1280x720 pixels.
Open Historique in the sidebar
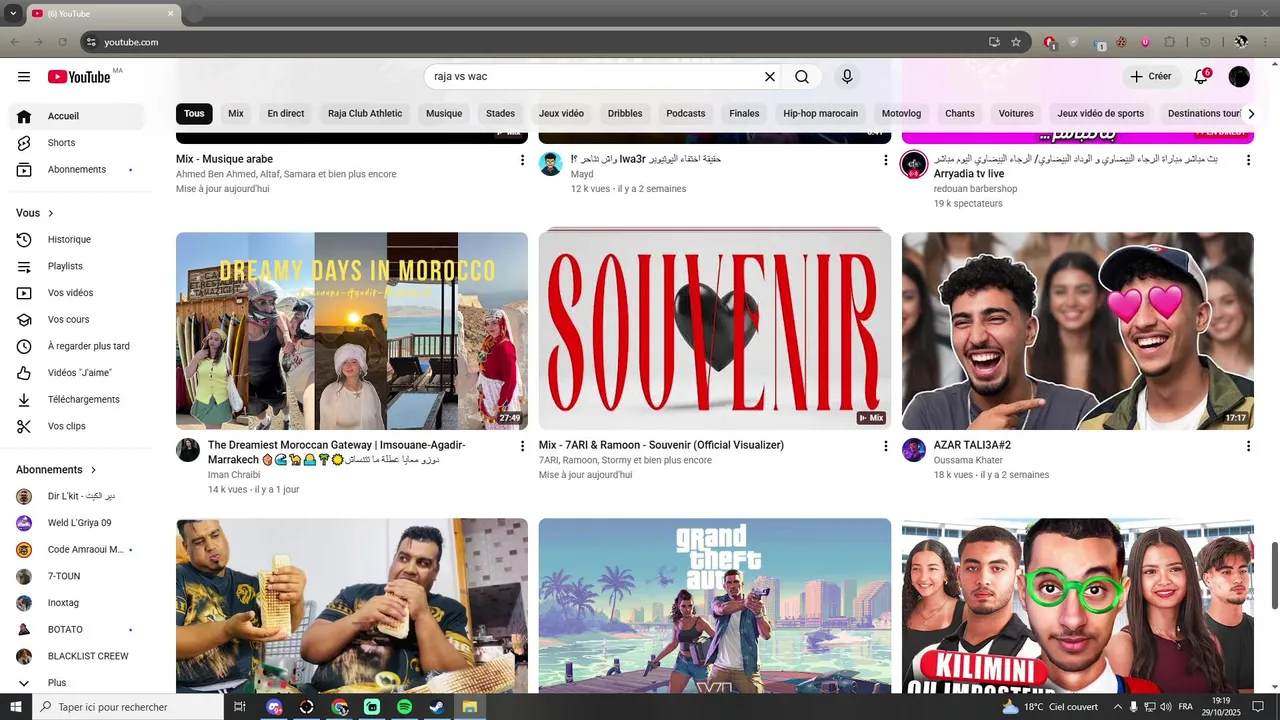click(76, 240)
